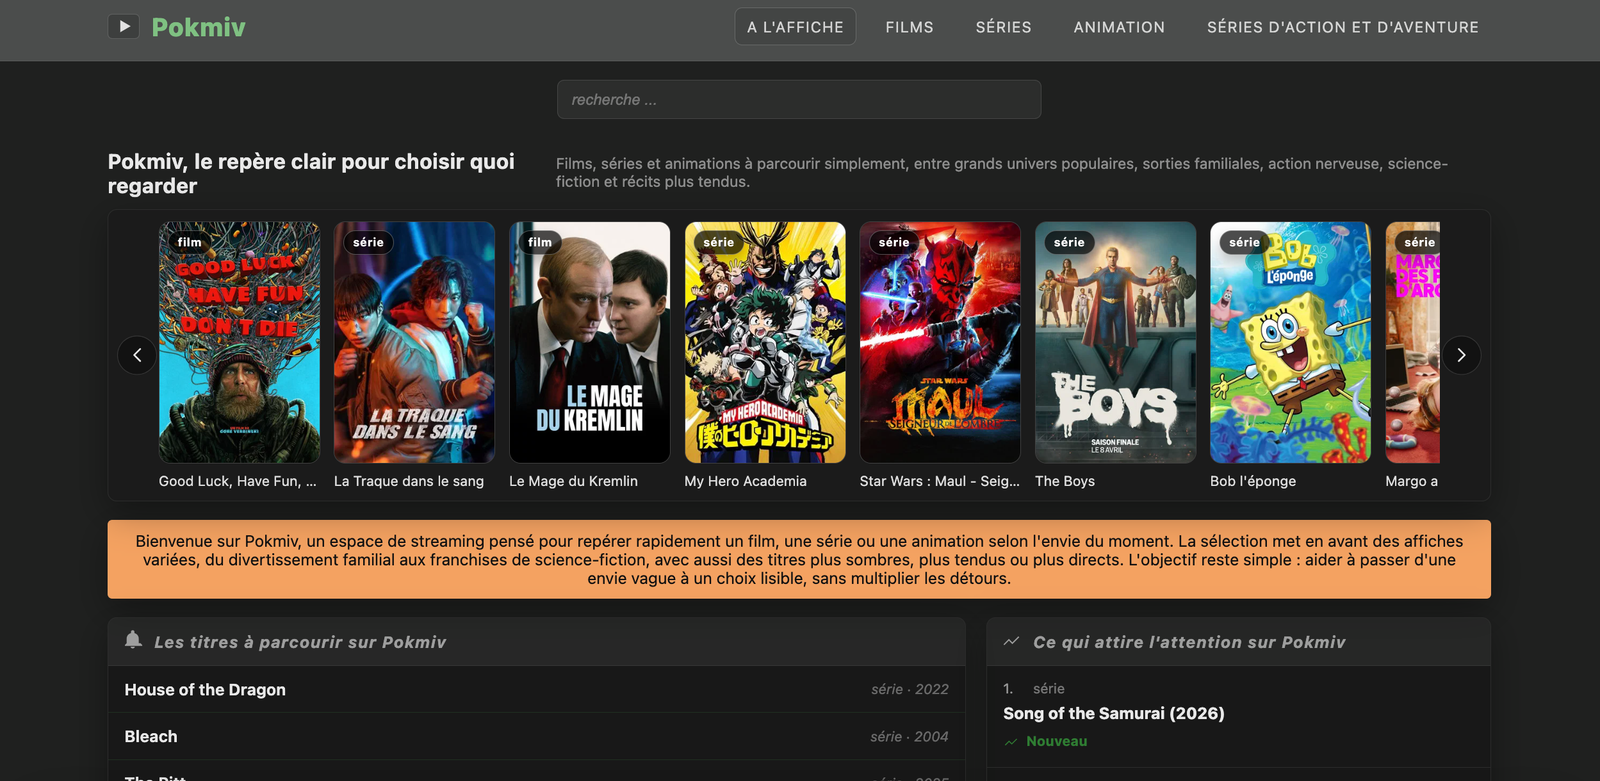Click the 'Star Wars : Maul - Seig...' title

tap(940, 481)
